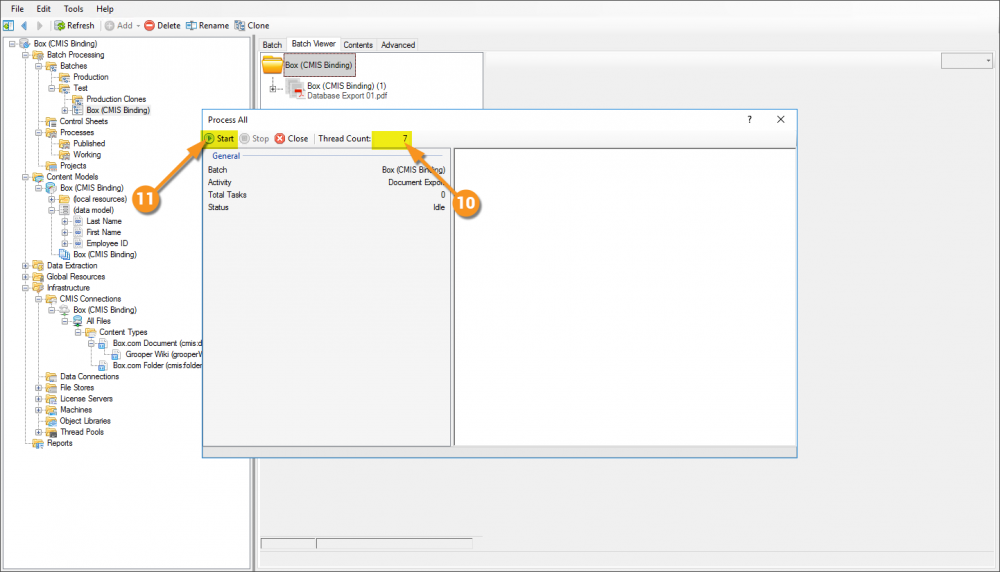Open the Edit menu

coord(43,9)
